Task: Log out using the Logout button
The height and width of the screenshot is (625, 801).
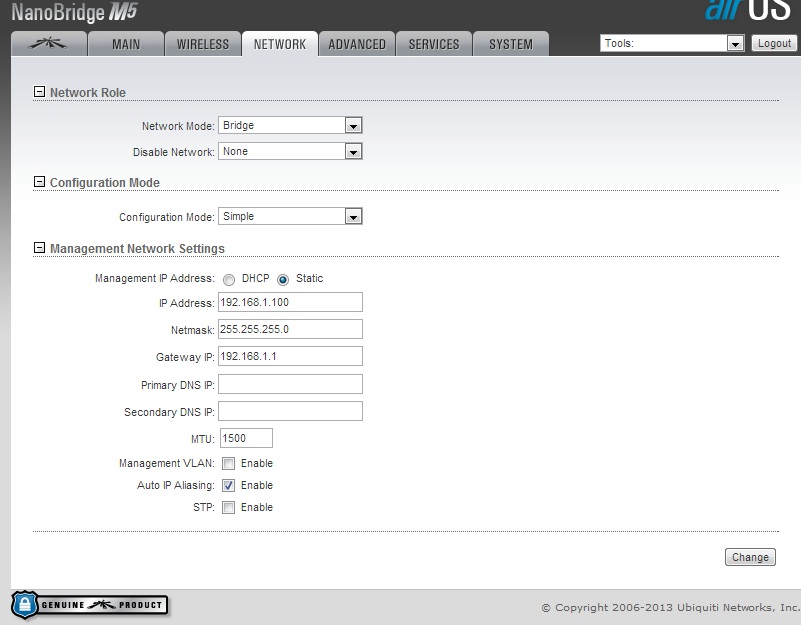Action: pos(774,43)
